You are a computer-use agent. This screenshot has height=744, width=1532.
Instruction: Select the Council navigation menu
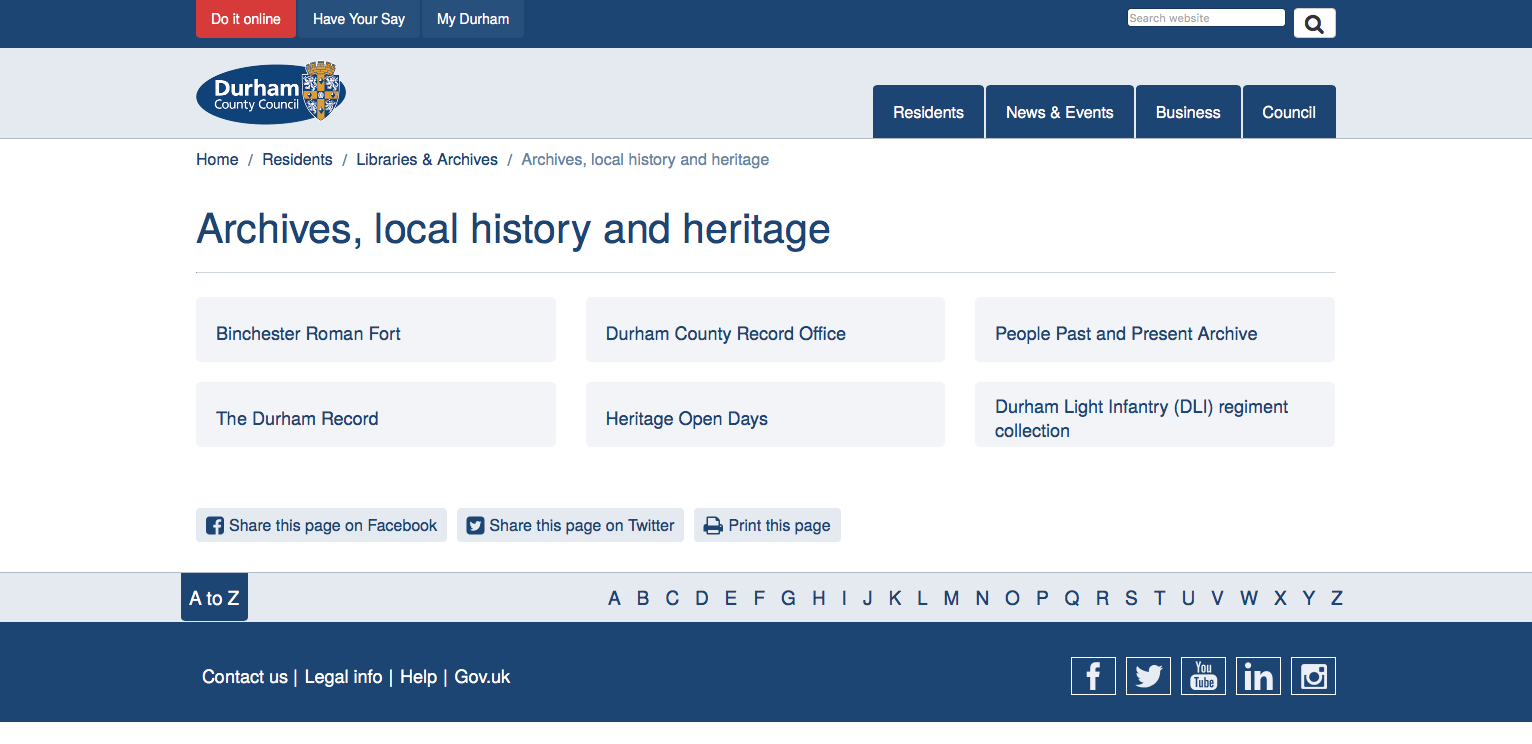[x=1289, y=112]
